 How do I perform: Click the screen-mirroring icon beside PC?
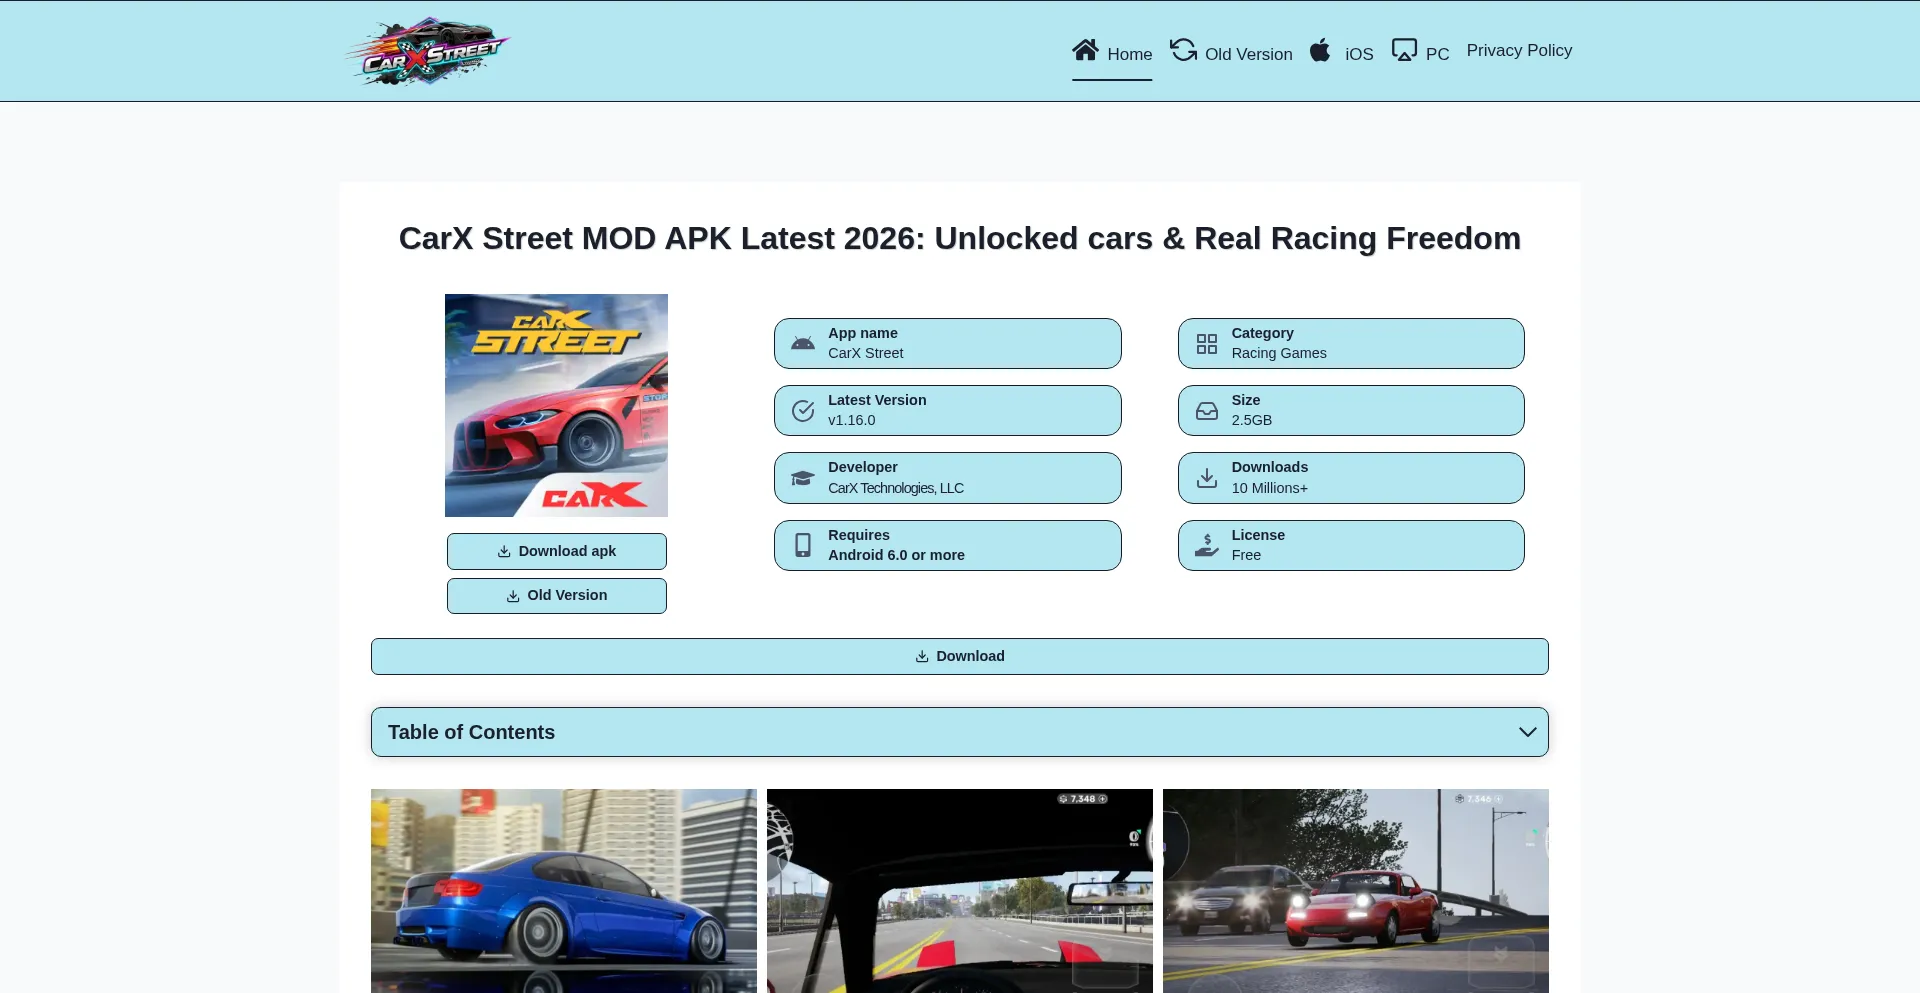pos(1405,48)
